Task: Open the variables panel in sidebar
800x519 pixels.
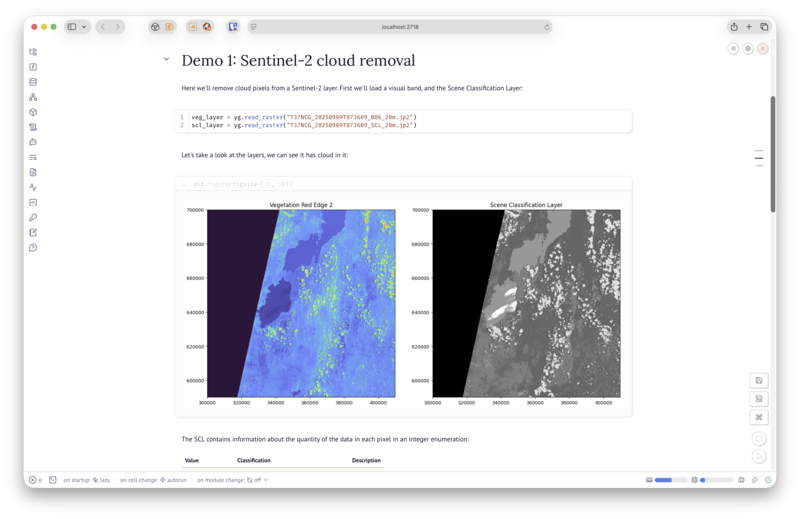Action: (33, 67)
